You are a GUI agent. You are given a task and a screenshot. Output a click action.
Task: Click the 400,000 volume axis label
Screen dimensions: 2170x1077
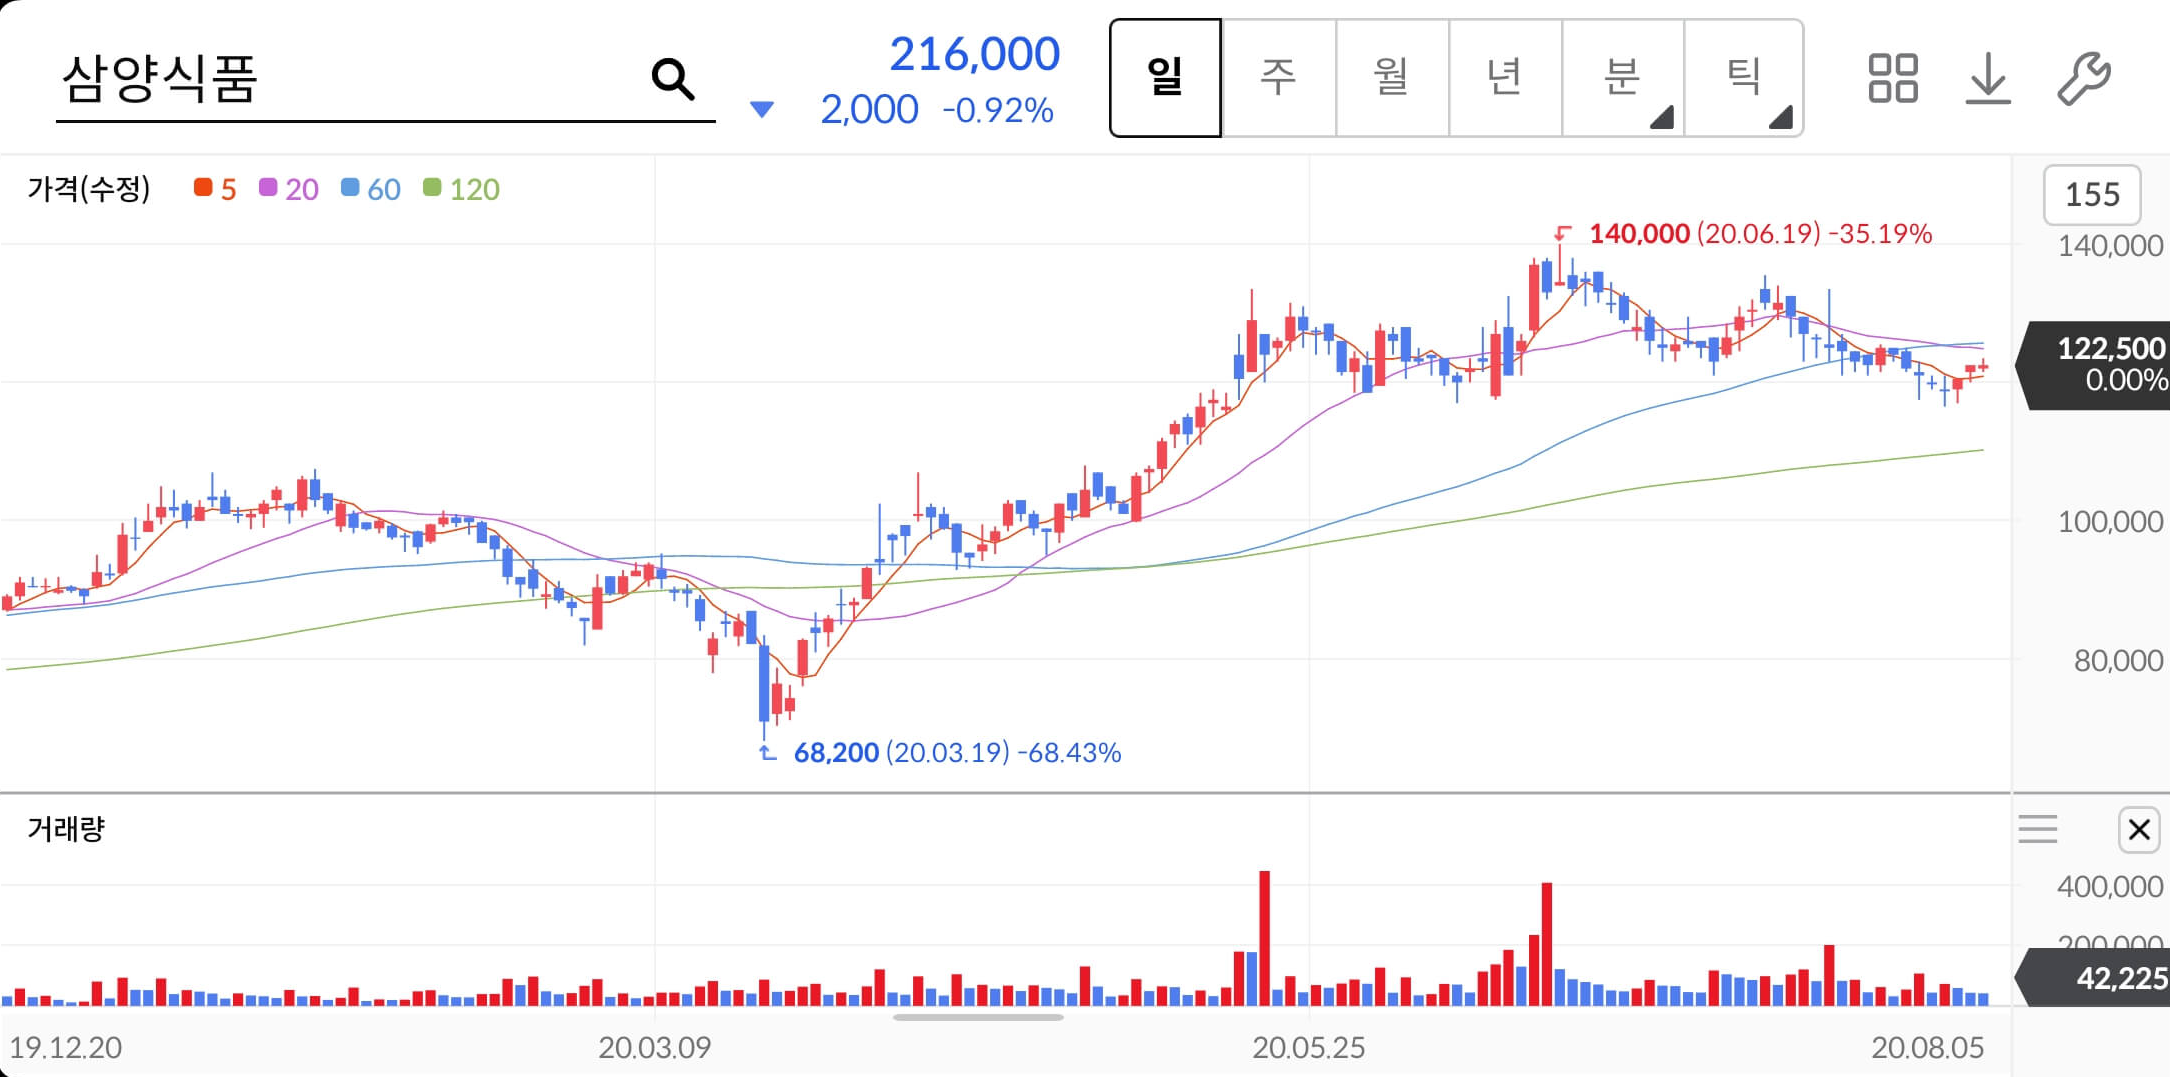coord(2110,886)
